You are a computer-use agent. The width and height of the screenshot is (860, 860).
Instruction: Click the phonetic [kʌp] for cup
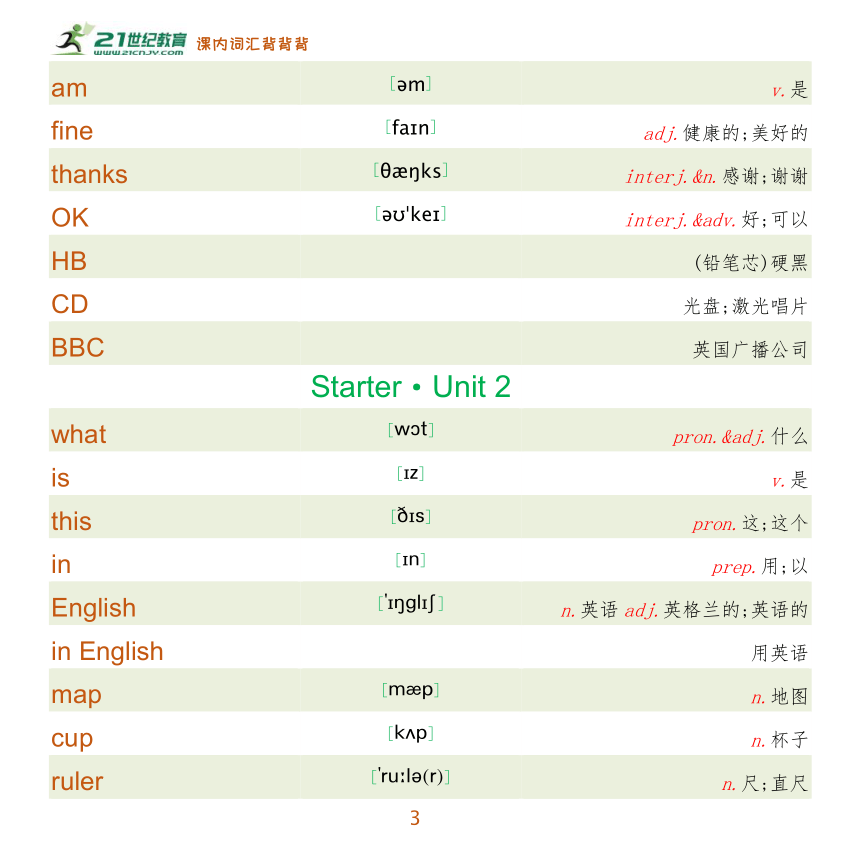pos(410,733)
